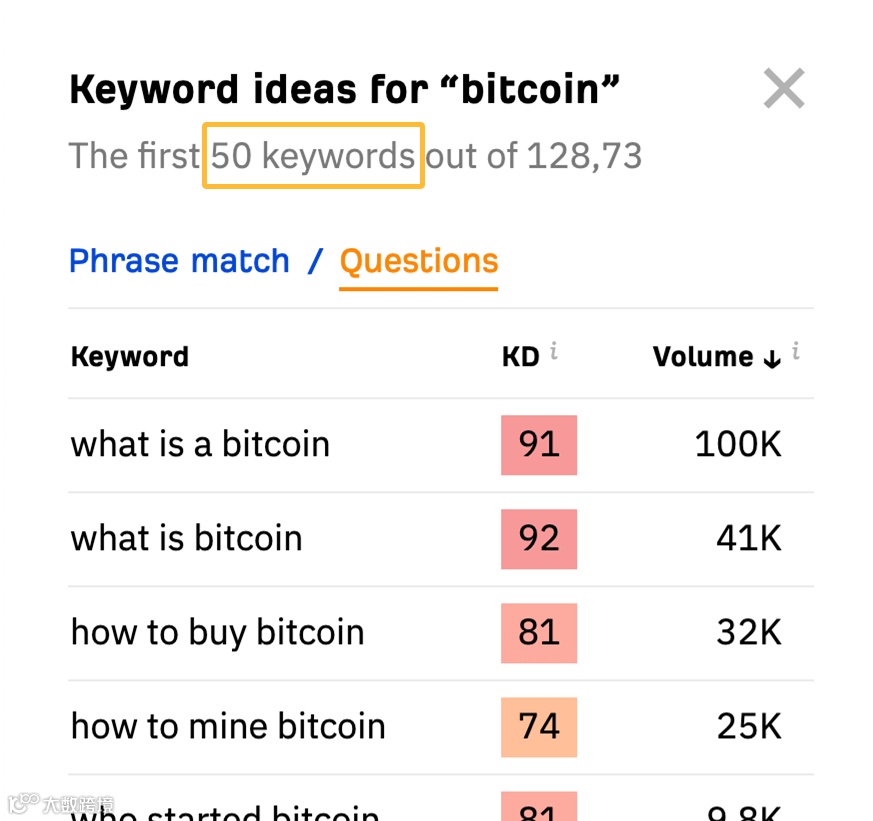This screenshot has width=873, height=821.
Task: Switch to the Phrase match tab
Action: coord(179,261)
